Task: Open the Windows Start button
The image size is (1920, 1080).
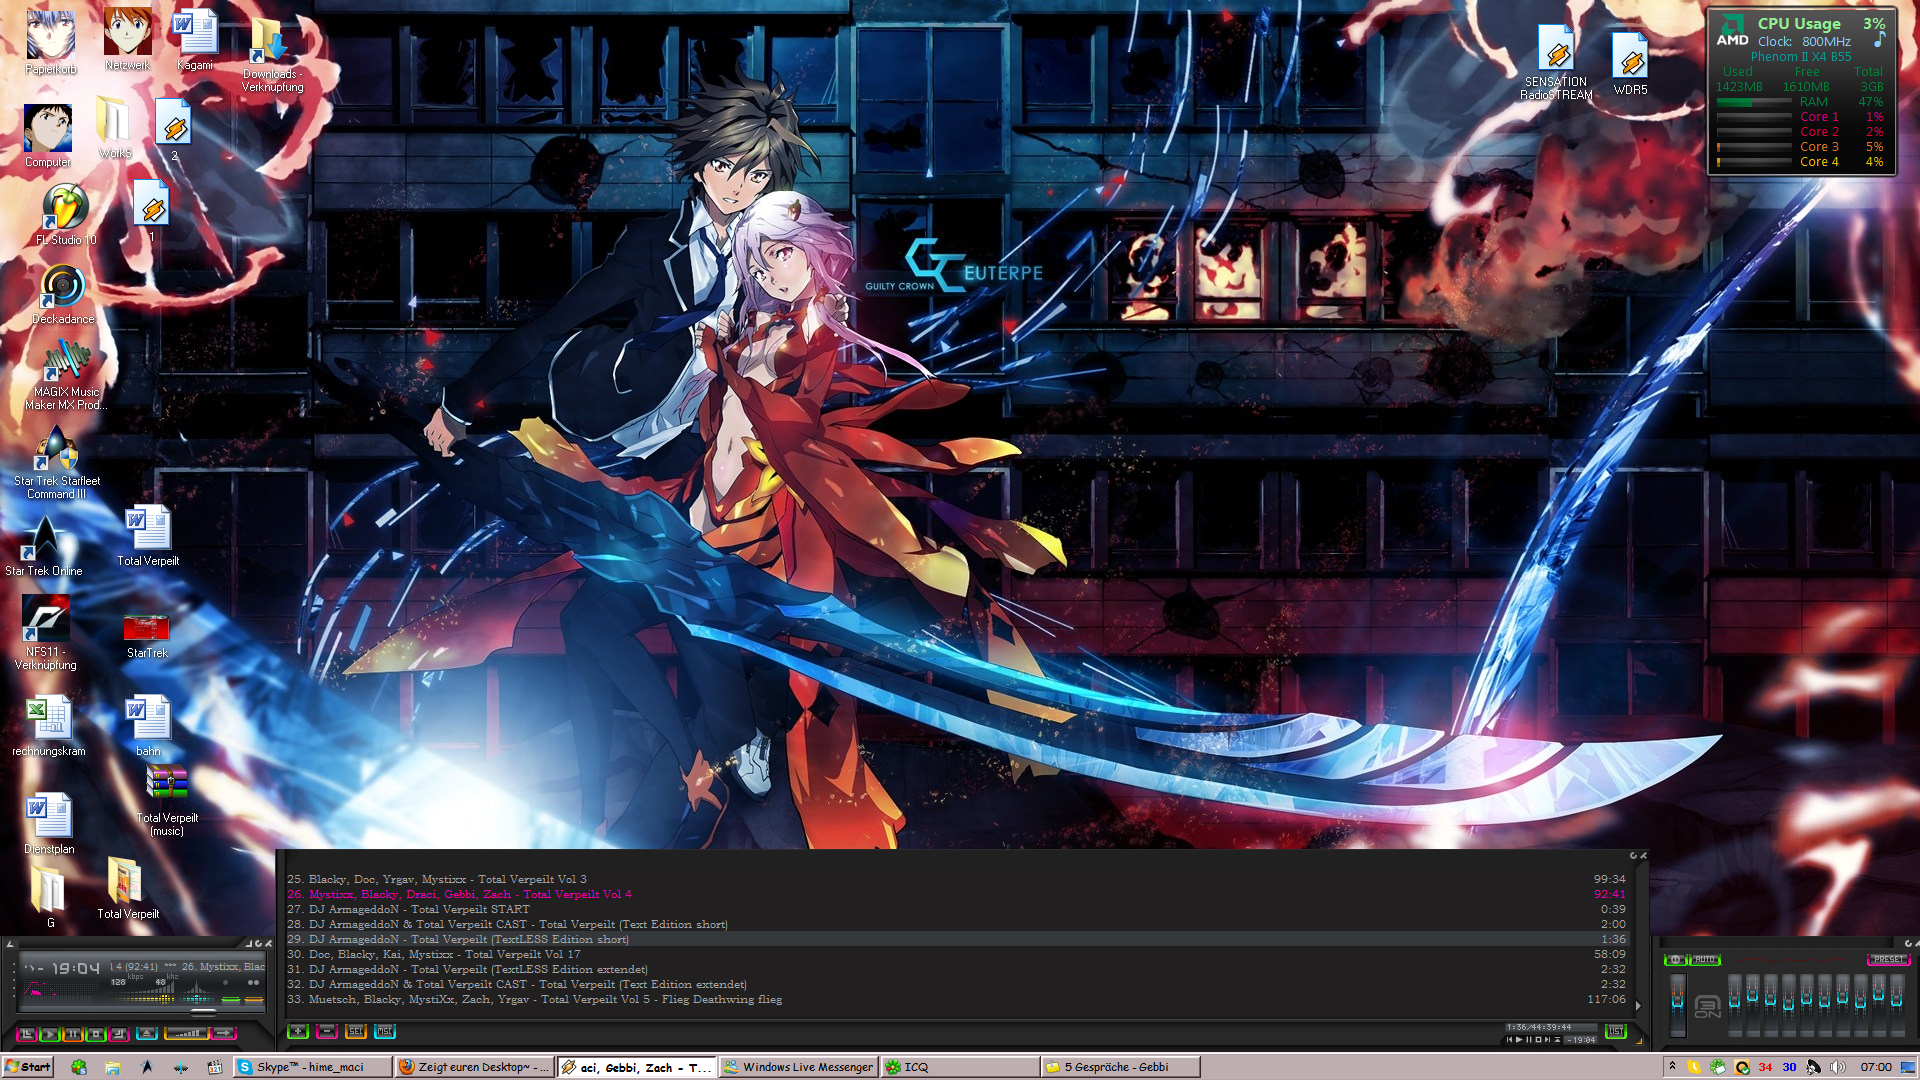Action: (28, 1067)
